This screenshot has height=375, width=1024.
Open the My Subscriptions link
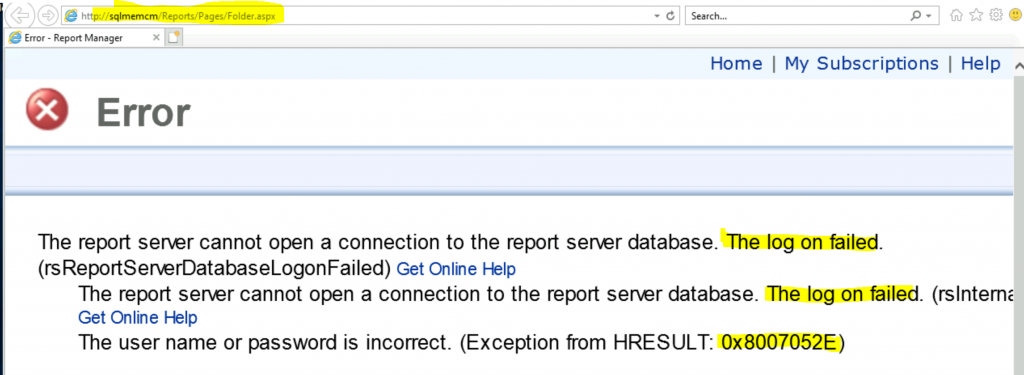tap(861, 63)
